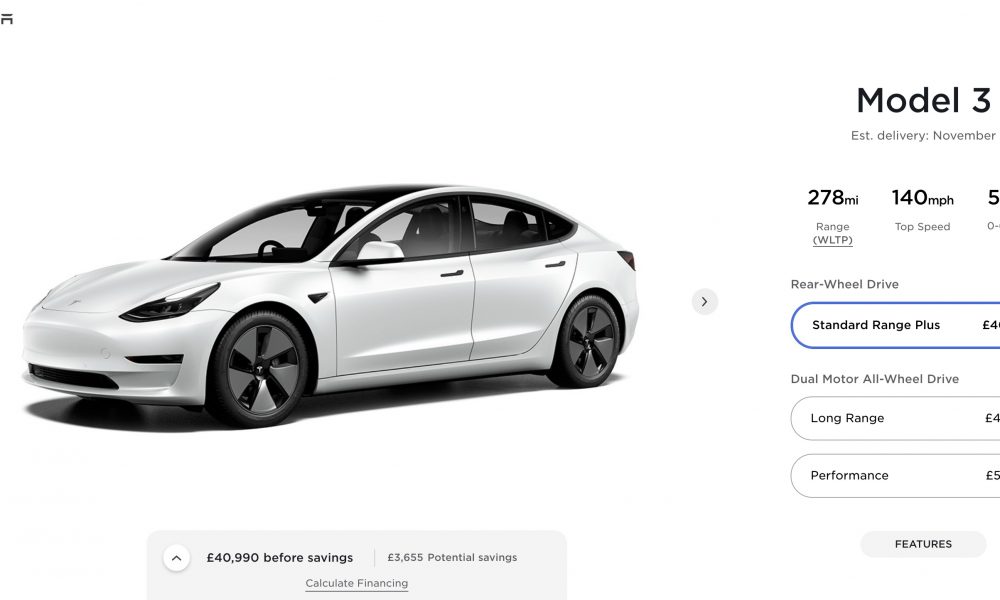
Task: Click the white Model 3 car image
Action: tap(330, 305)
